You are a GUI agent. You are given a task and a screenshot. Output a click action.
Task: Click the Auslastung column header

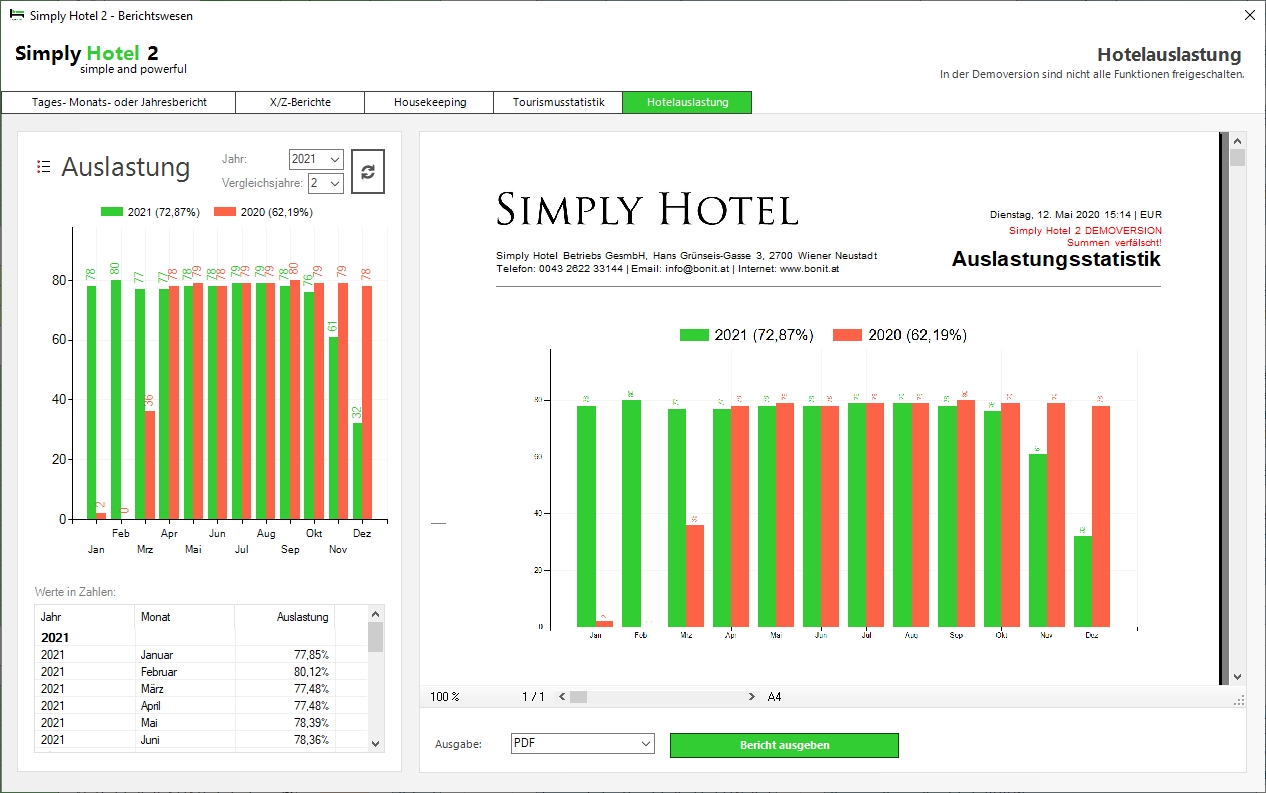coord(284,617)
